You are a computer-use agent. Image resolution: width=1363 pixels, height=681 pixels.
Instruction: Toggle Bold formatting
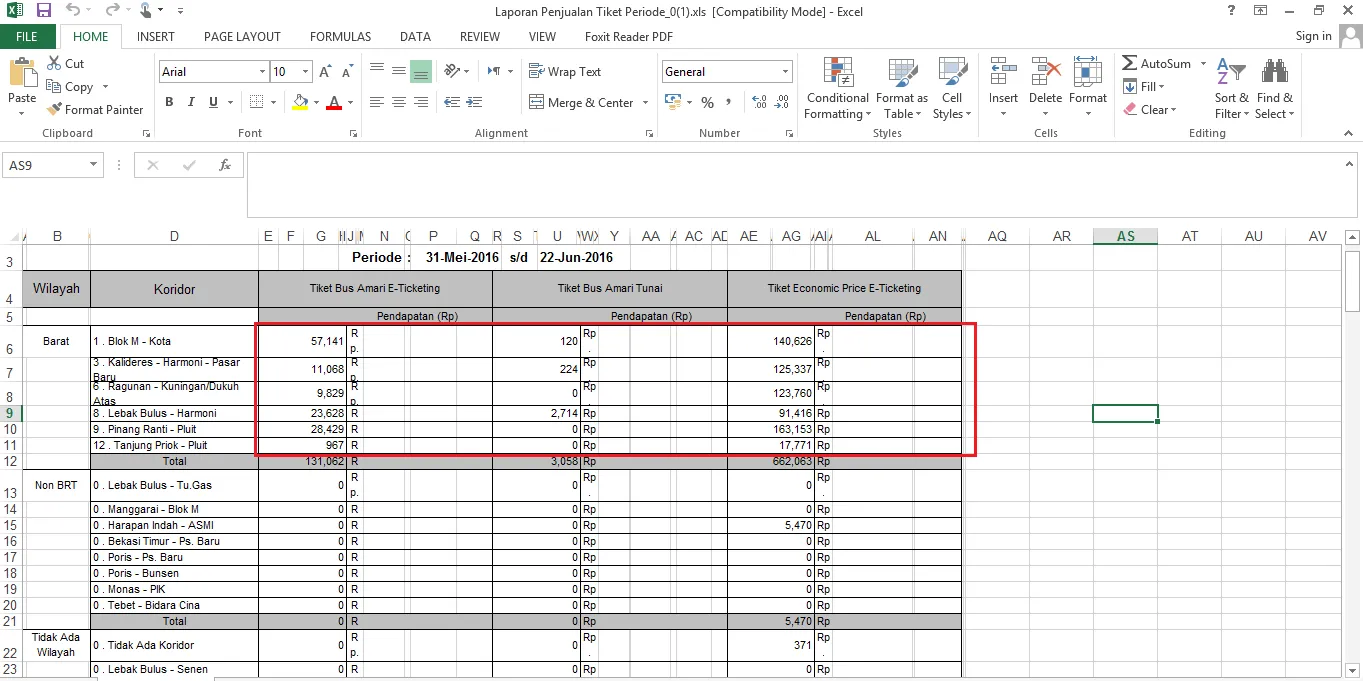169,102
